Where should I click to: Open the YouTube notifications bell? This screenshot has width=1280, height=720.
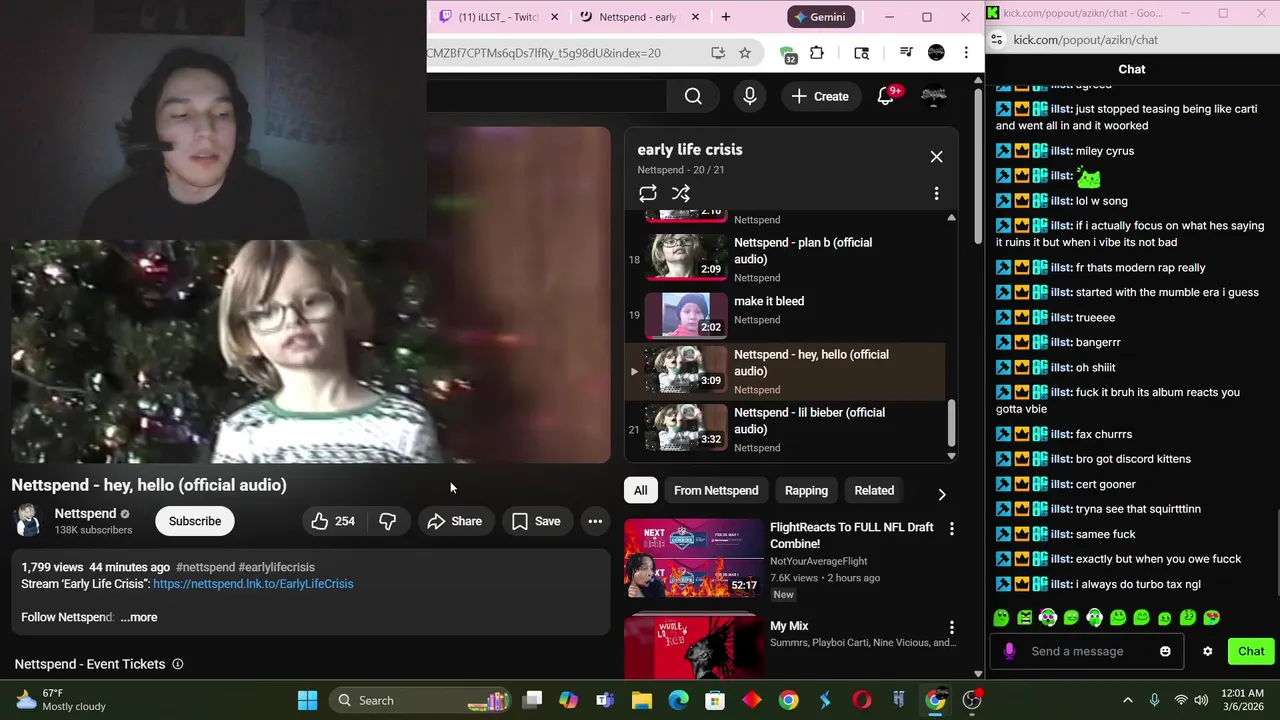[x=886, y=96]
